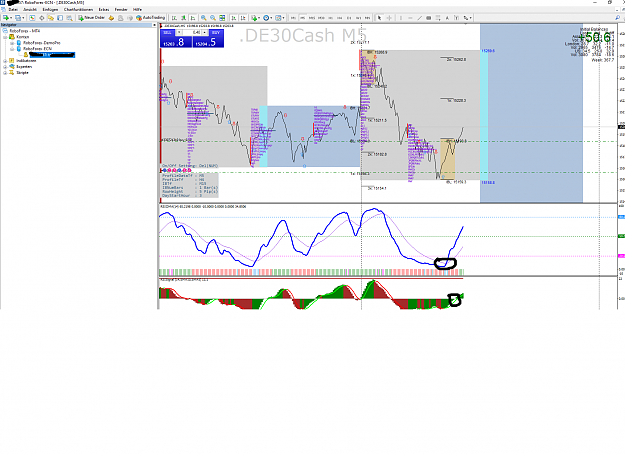The width and height of the screenshot is (625, 454).
Task: Select the RoboForex-DemoPro tree item
Action: tap(41, 43)
